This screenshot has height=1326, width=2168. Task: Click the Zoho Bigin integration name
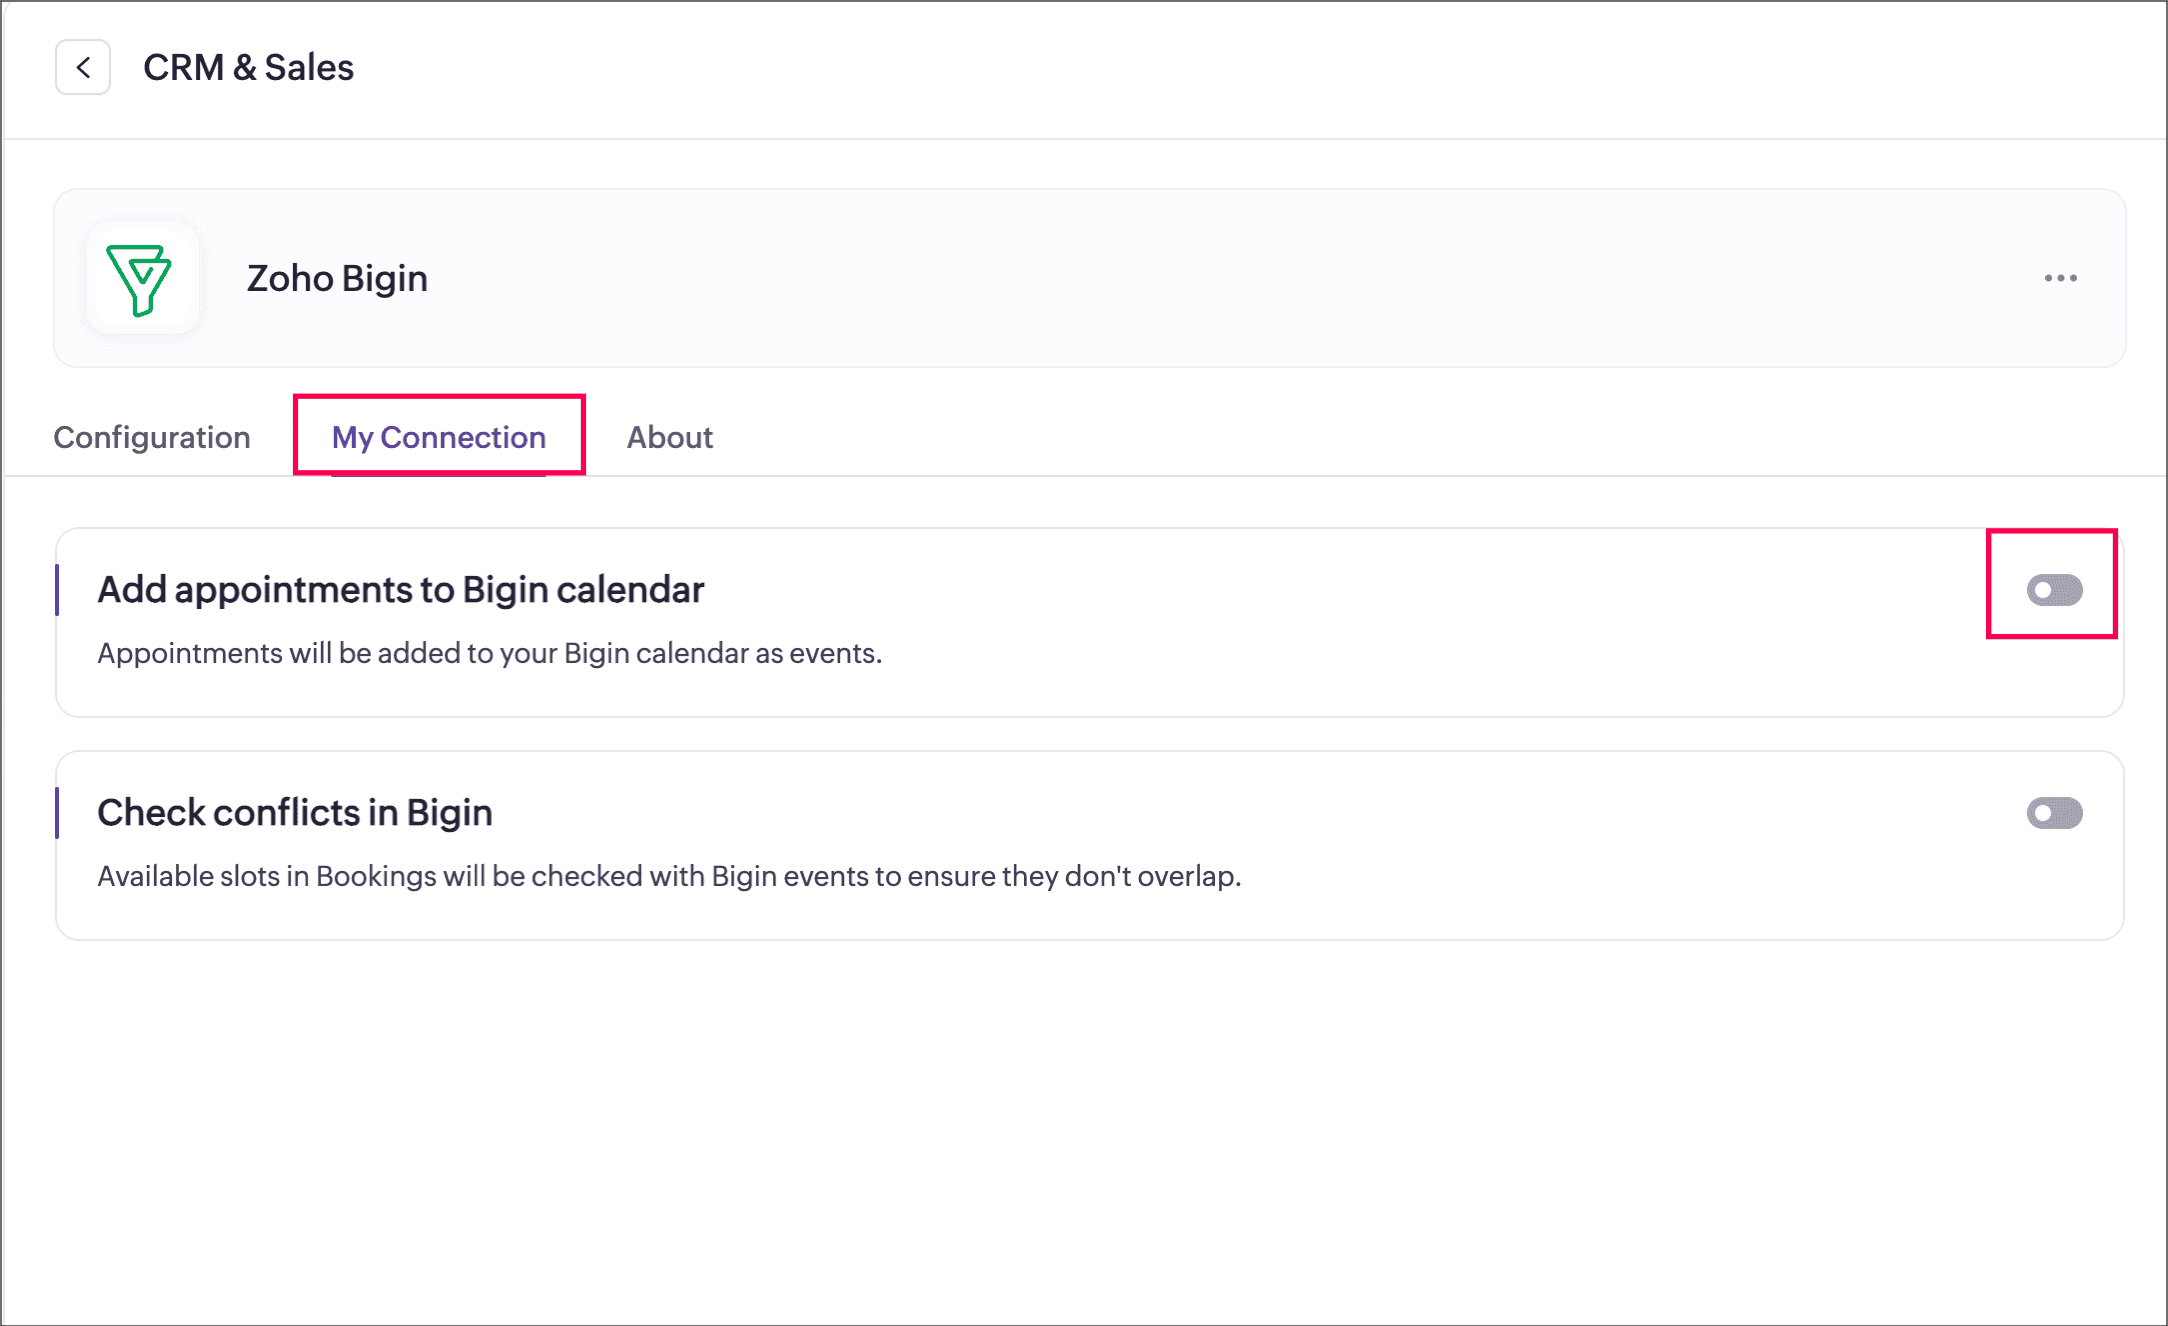(337, 279)
